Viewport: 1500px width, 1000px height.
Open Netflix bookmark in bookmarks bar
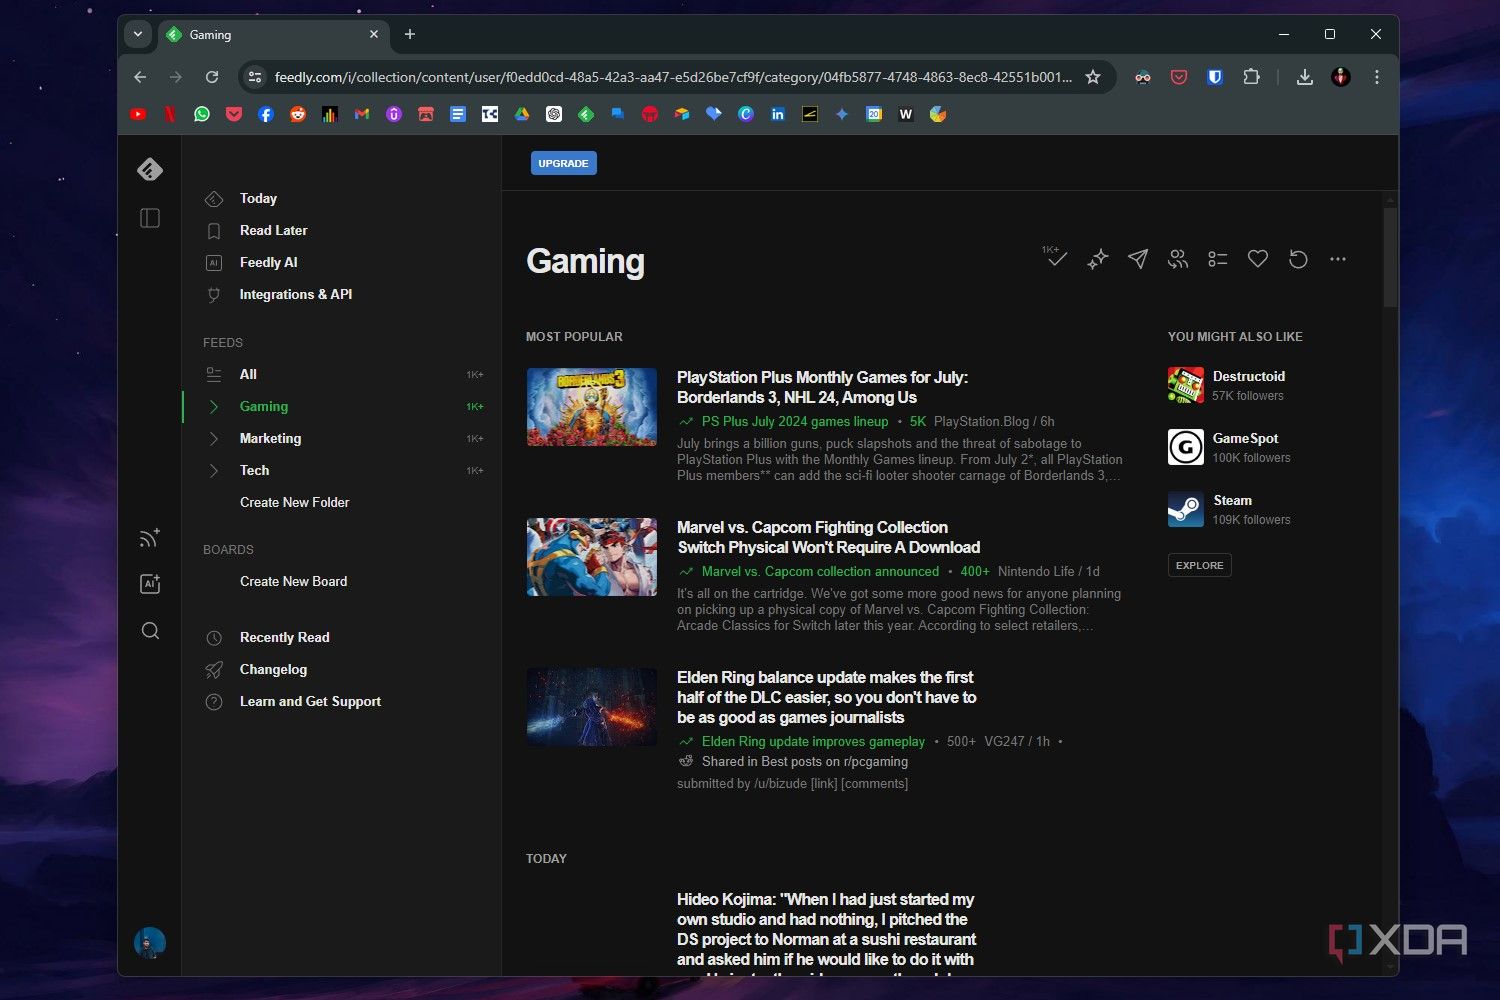click(170, 114)
